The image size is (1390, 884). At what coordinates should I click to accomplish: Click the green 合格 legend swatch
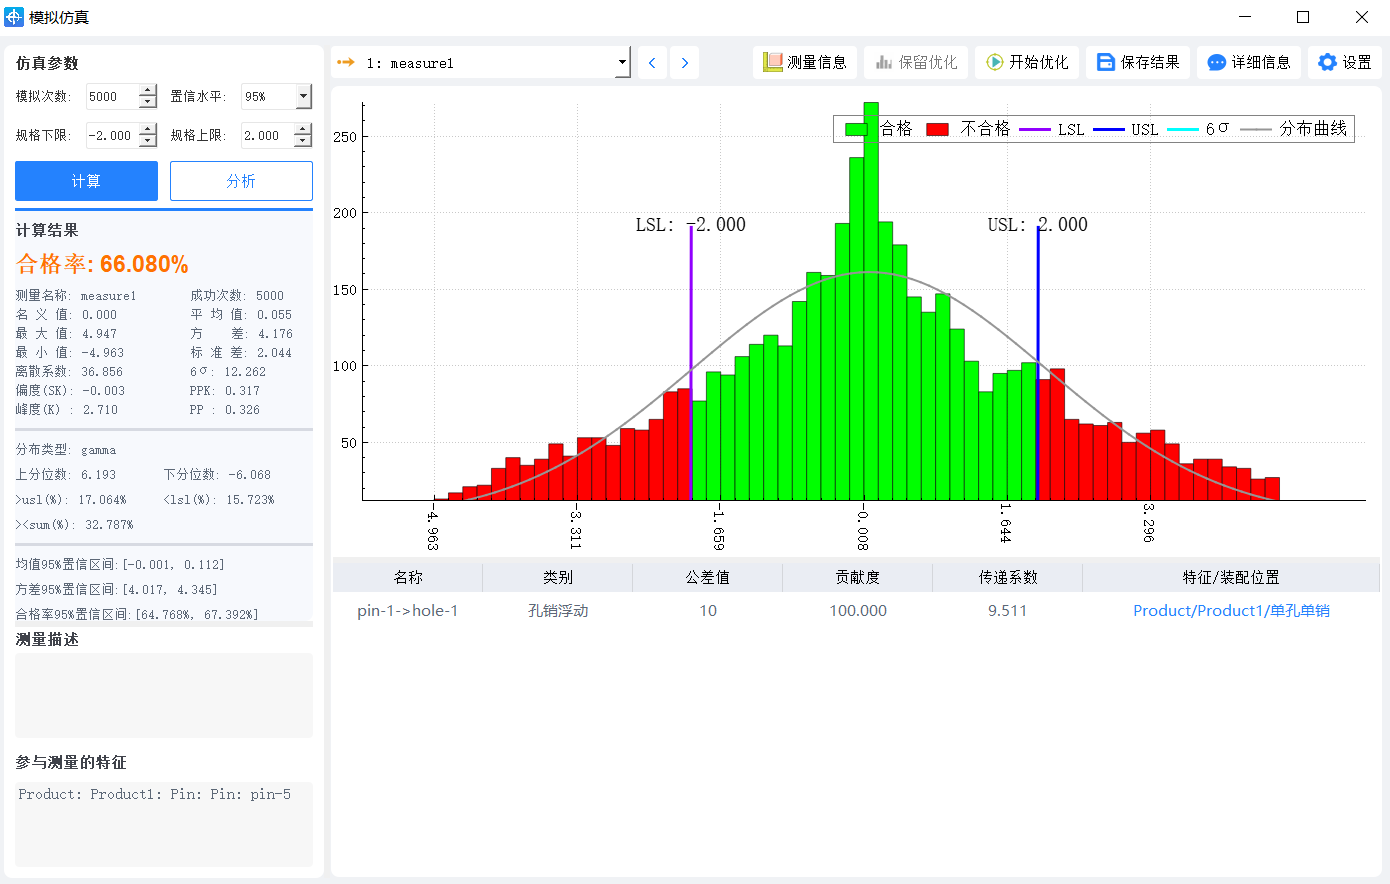coord(856,129)
